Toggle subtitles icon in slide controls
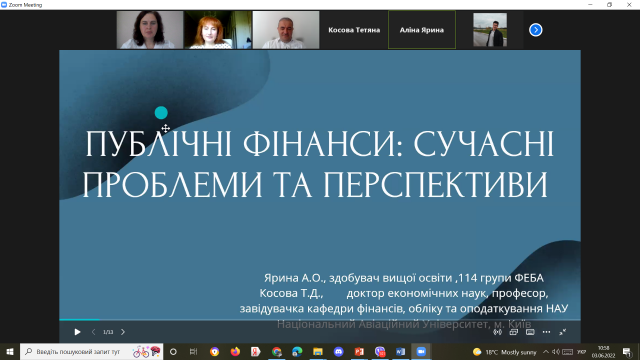This screenshot has height=360, width=640. (x=530, y=332)
